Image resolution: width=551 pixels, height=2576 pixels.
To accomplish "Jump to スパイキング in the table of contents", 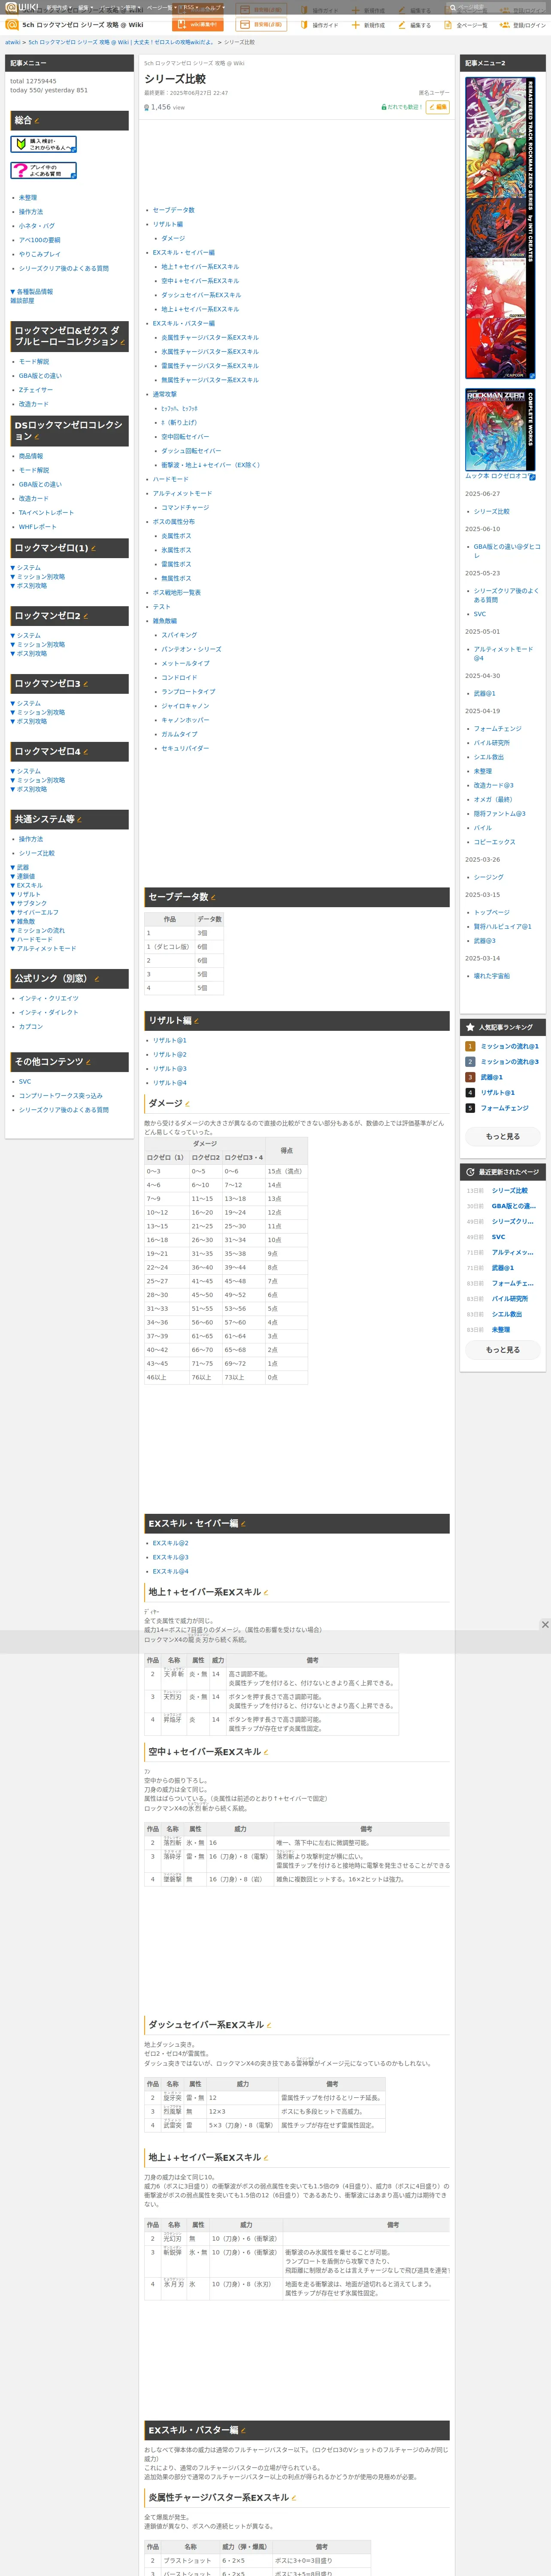I will coord(180,635).
